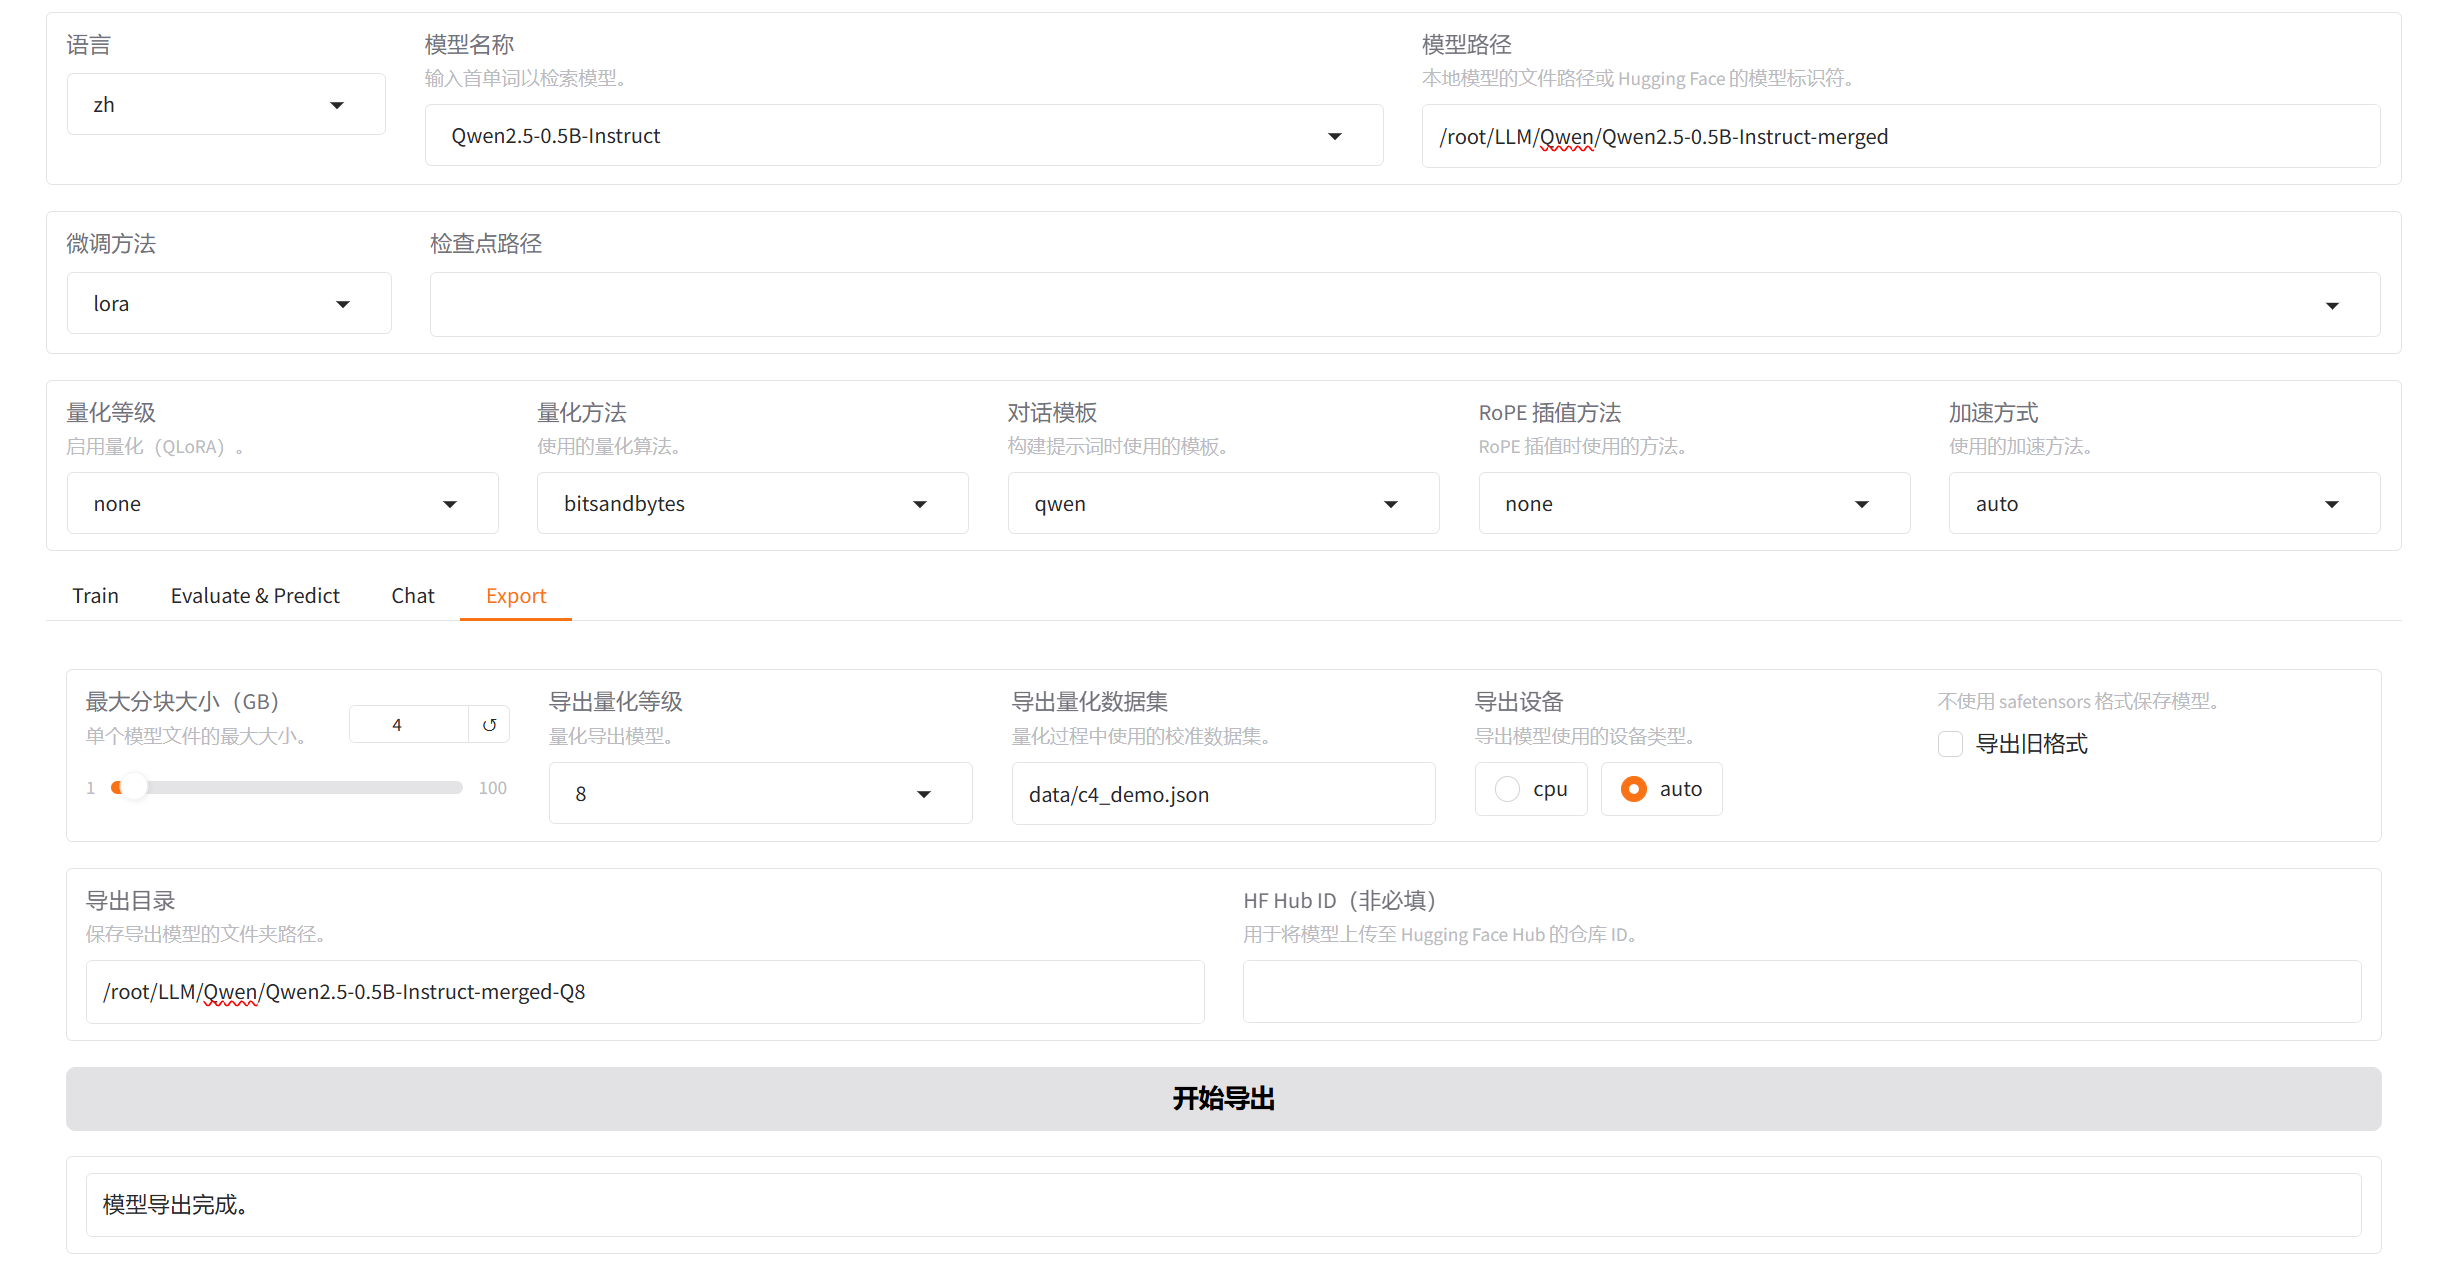Image resolution: width=2451 pixels, height=1279 pixels.
Task: Open the 微调方法 lora dropdown
Action: 229,304
